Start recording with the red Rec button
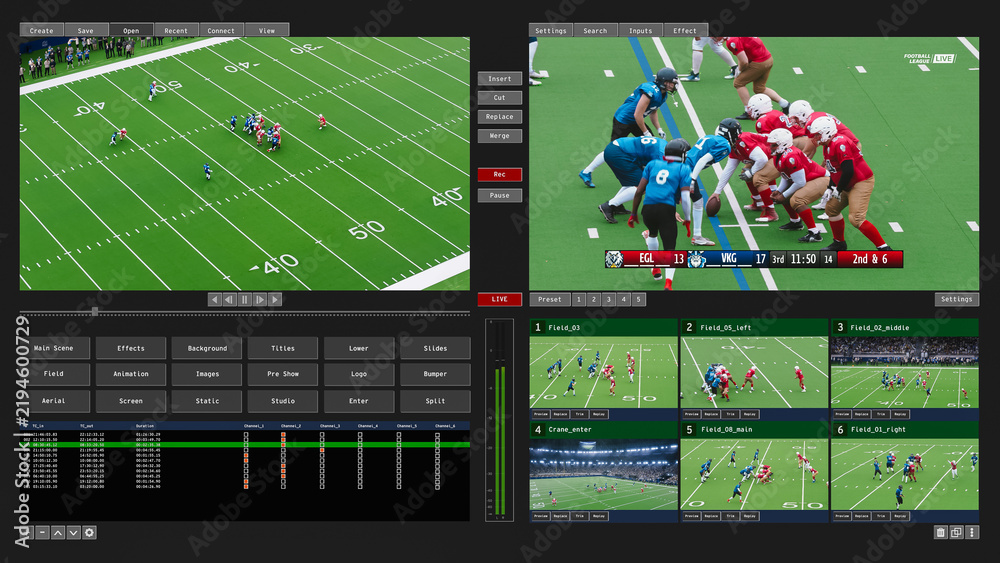The width and height of the screenshot is (1000, 563). tap(499, 174)
